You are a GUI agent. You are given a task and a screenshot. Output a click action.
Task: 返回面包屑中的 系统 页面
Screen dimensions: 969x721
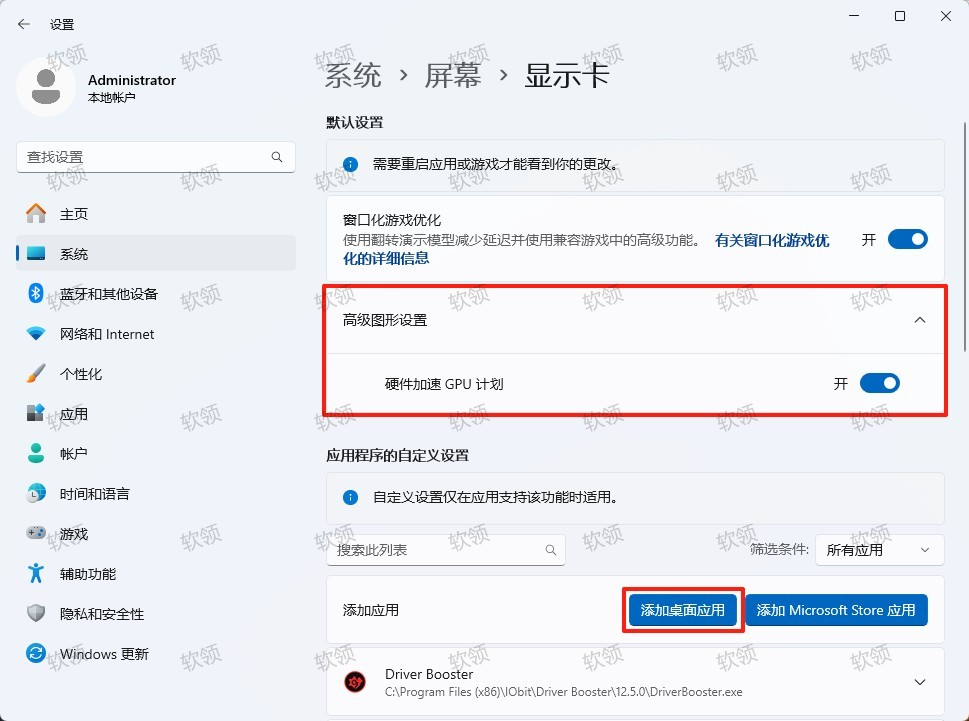click(351, 74)
